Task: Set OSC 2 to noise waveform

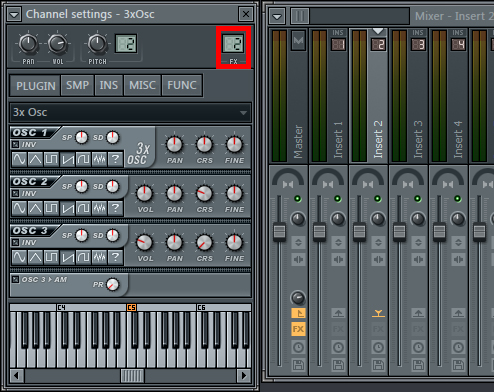Action: pyautogui.click(x=99, y=208)
